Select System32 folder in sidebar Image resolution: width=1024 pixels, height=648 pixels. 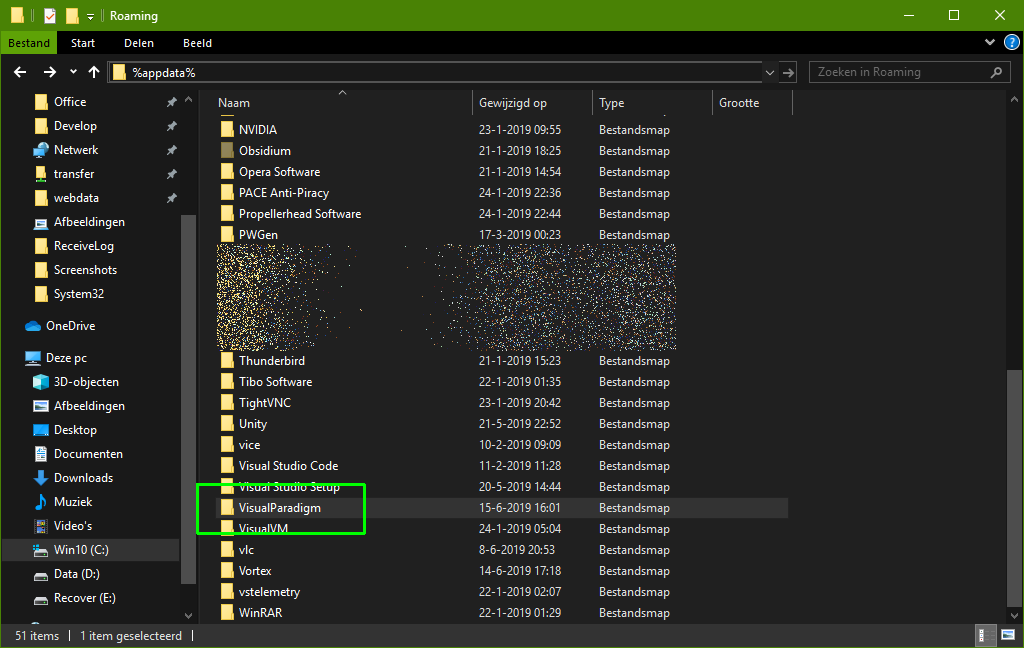click(78, 294)
